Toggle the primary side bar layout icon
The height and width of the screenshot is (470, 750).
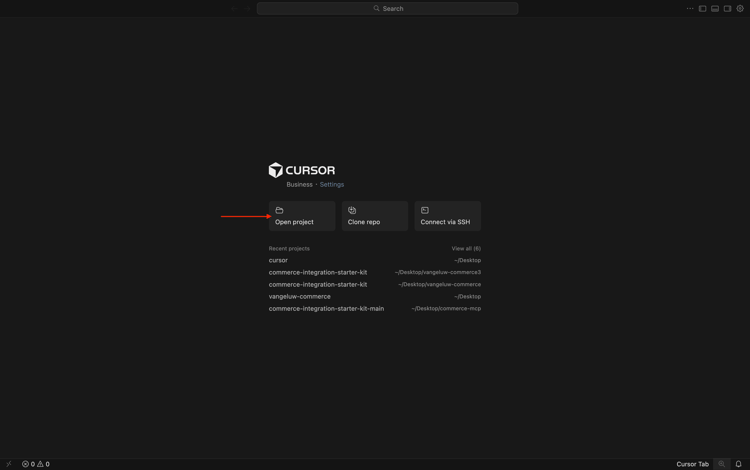click(x=702, y=9)
